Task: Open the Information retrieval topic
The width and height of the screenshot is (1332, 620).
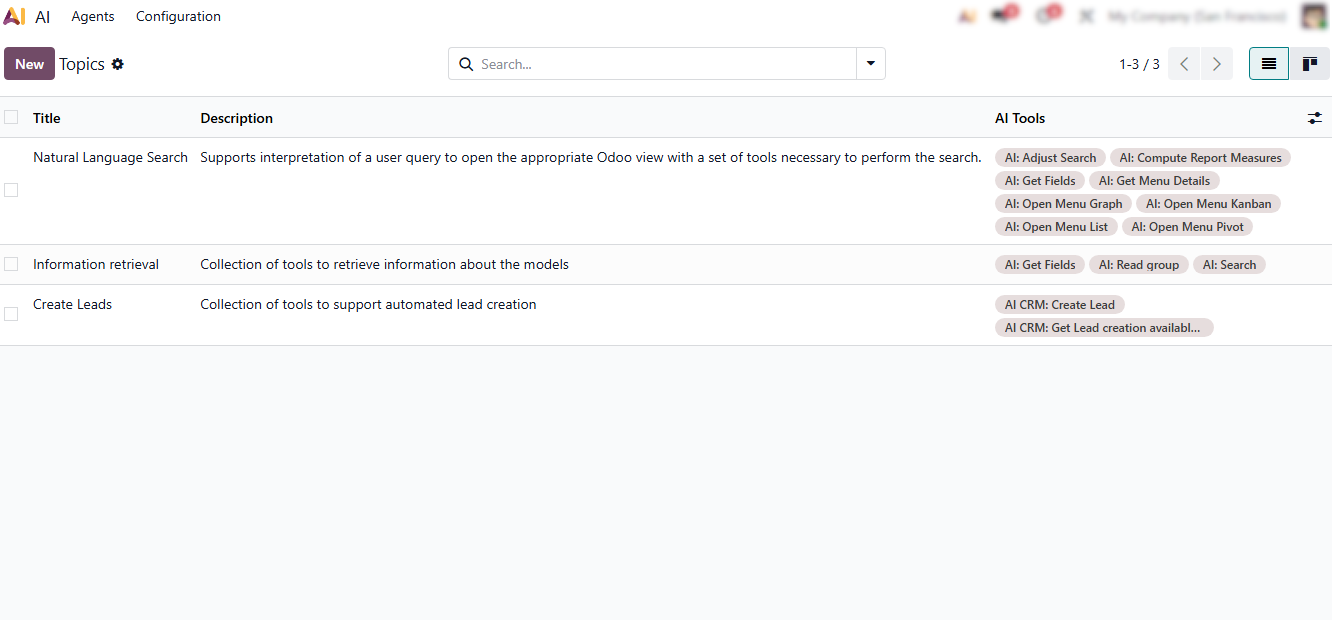Action: click(x=96, y=264)
